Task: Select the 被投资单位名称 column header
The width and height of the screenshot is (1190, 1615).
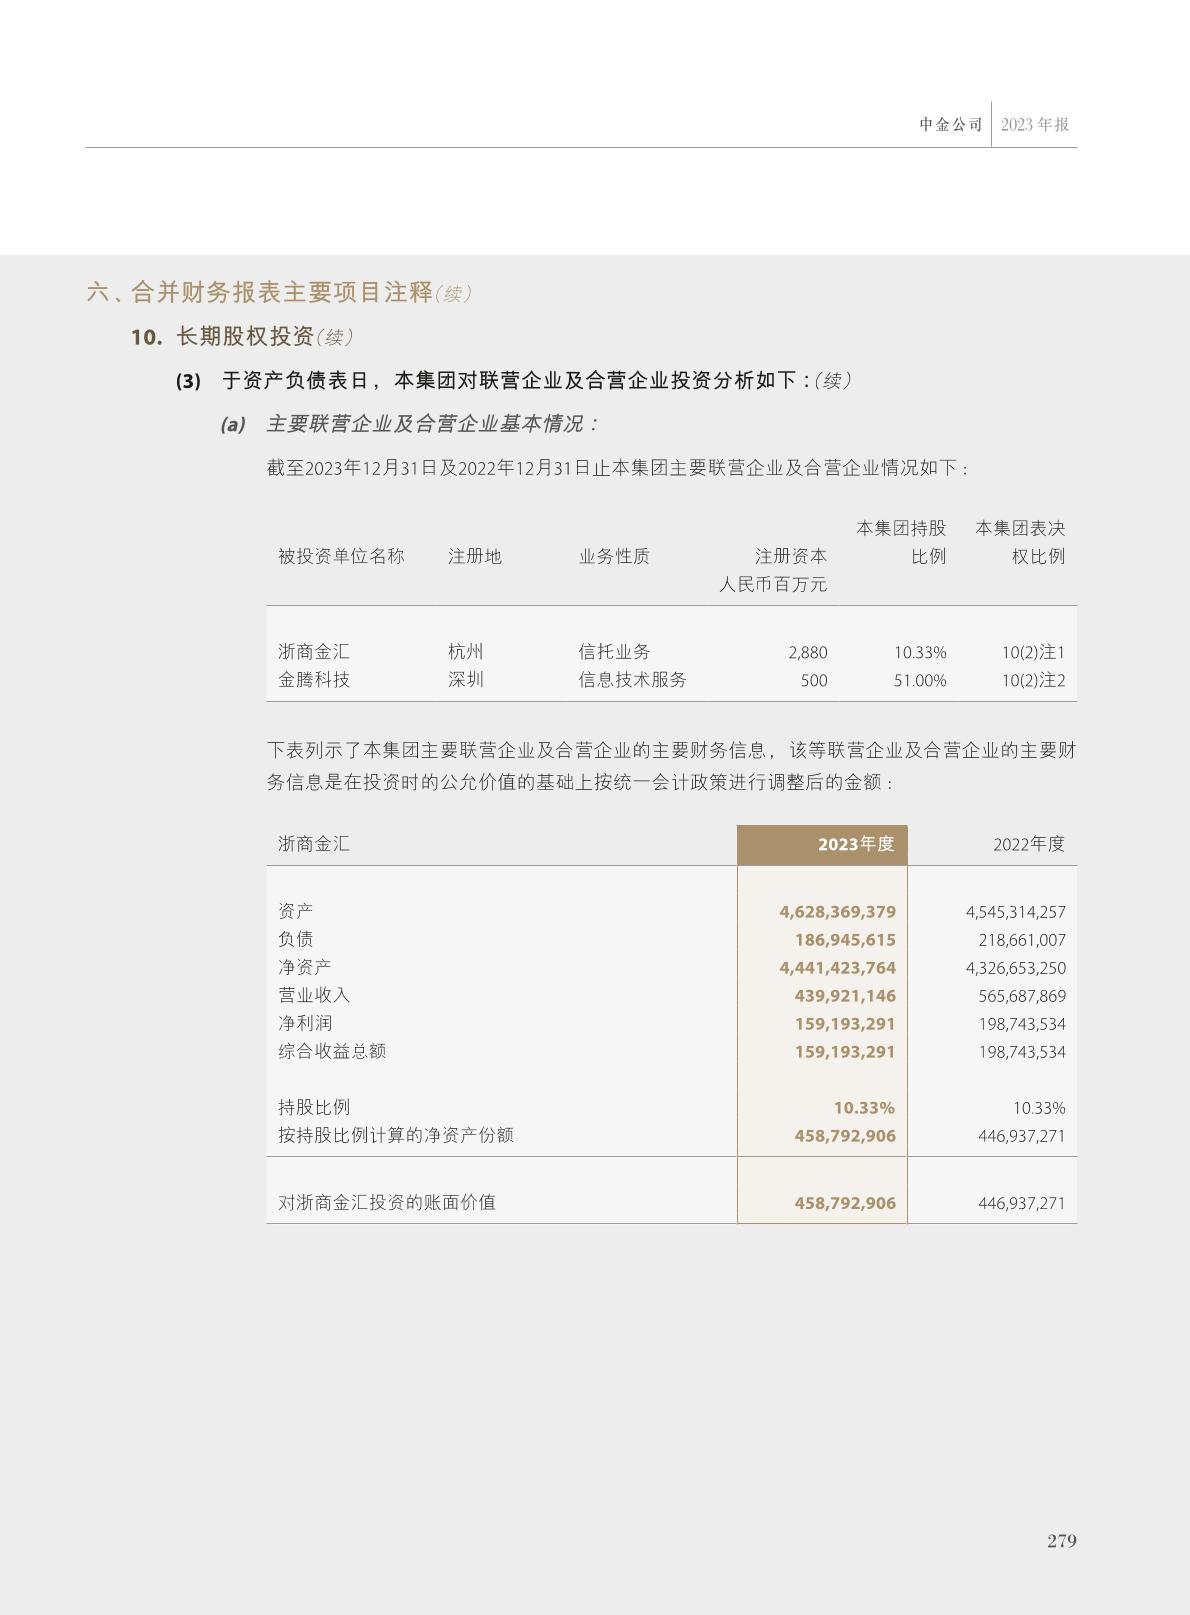Action: coord(341,556)
